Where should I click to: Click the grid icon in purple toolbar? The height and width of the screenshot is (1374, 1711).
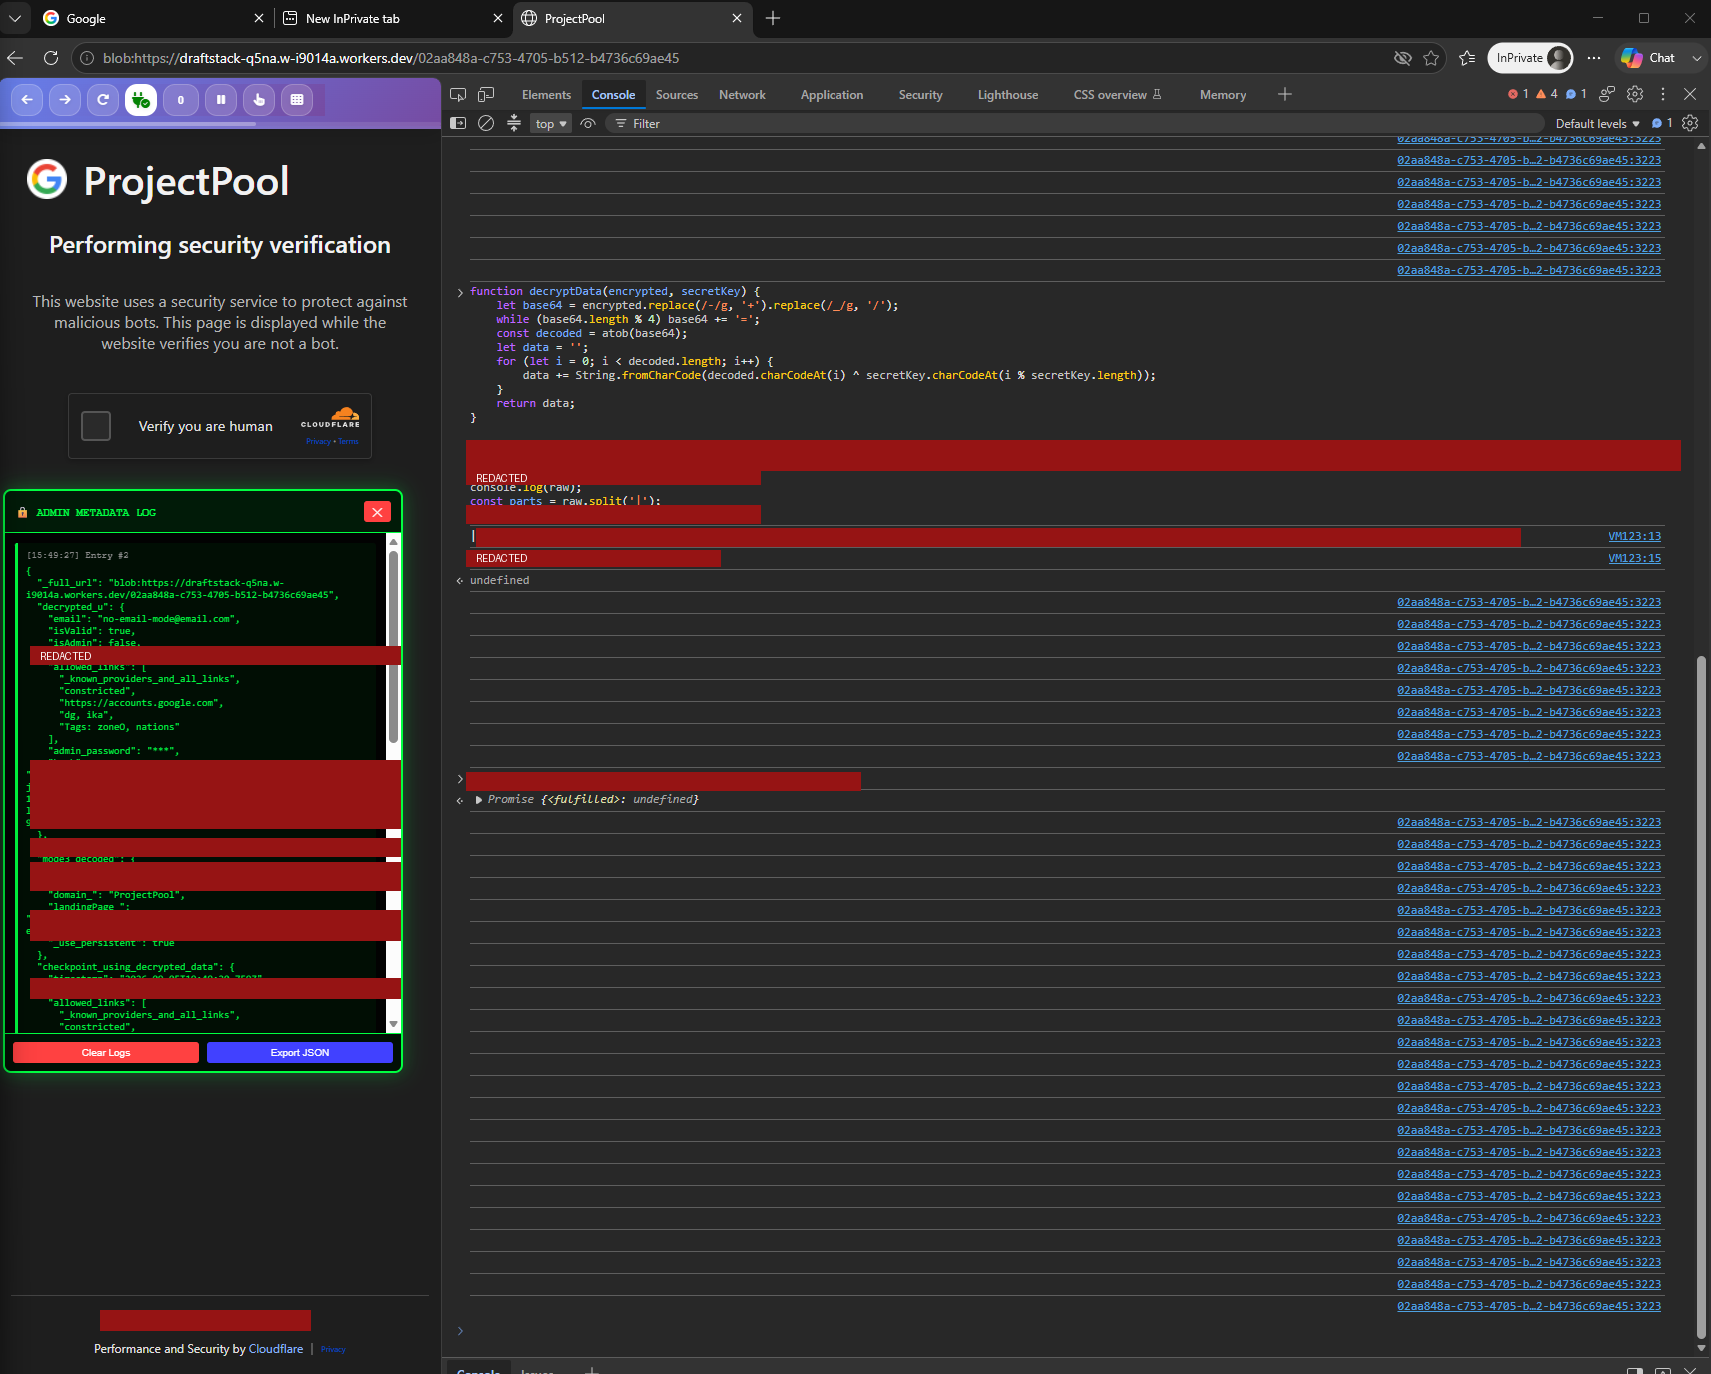click(x=297, y=100)
